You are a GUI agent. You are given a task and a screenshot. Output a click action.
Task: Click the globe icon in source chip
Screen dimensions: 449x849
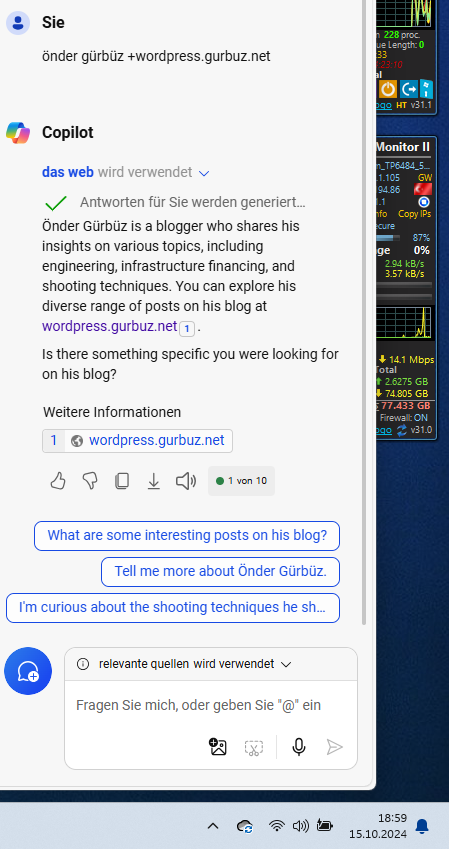[77, 441]
